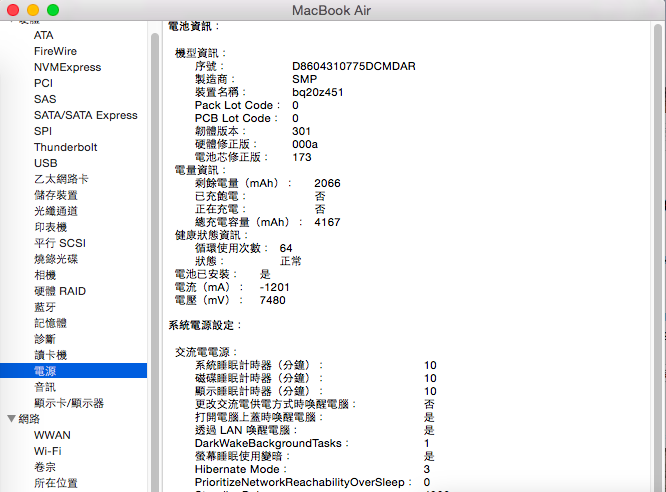666x492 pixels.
Task: Select Wi-Fi in the sidebar
Action: coord(48,451)
